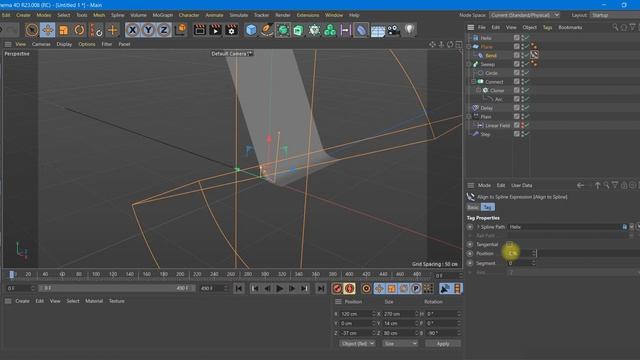Open the Simulate menu

(238, 15)
